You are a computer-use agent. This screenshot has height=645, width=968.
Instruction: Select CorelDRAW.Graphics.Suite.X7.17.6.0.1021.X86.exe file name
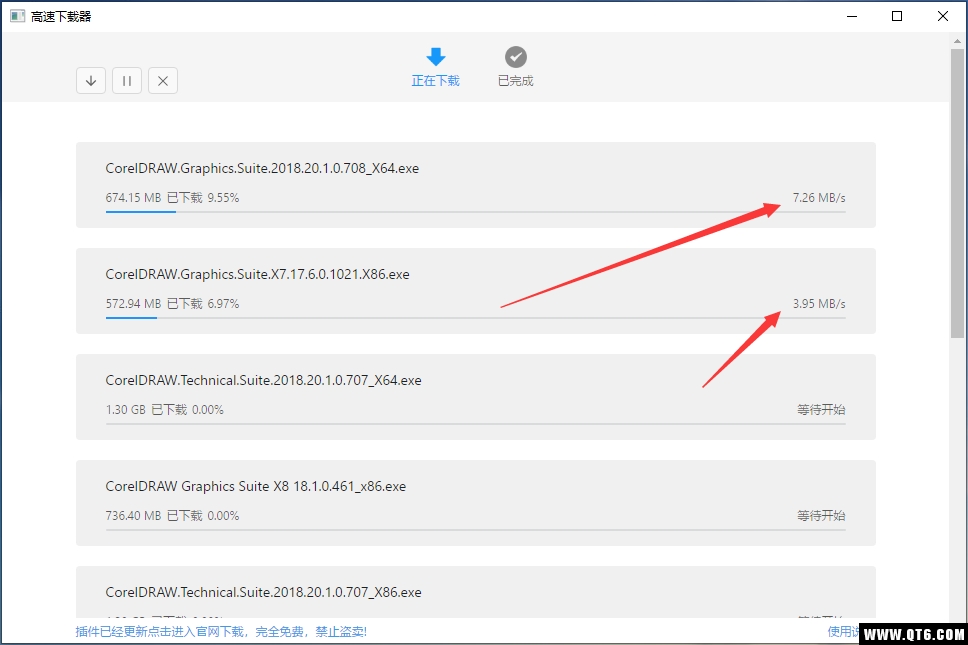pos(257,275)
